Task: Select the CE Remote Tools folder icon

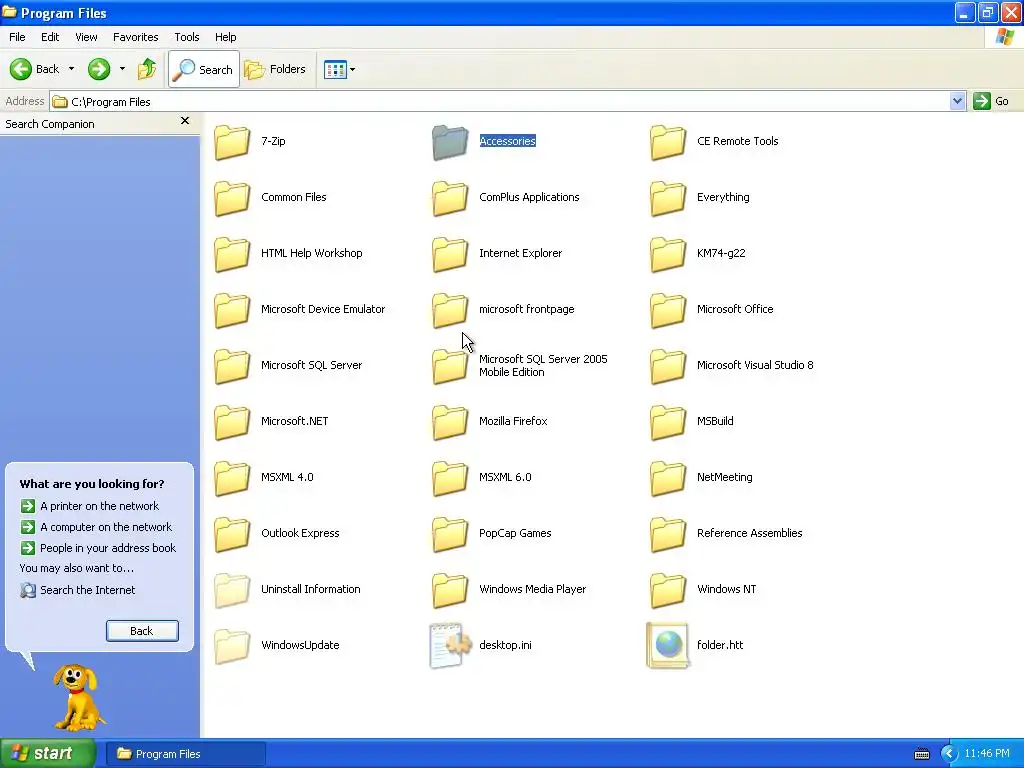Action: pos(667,142)
